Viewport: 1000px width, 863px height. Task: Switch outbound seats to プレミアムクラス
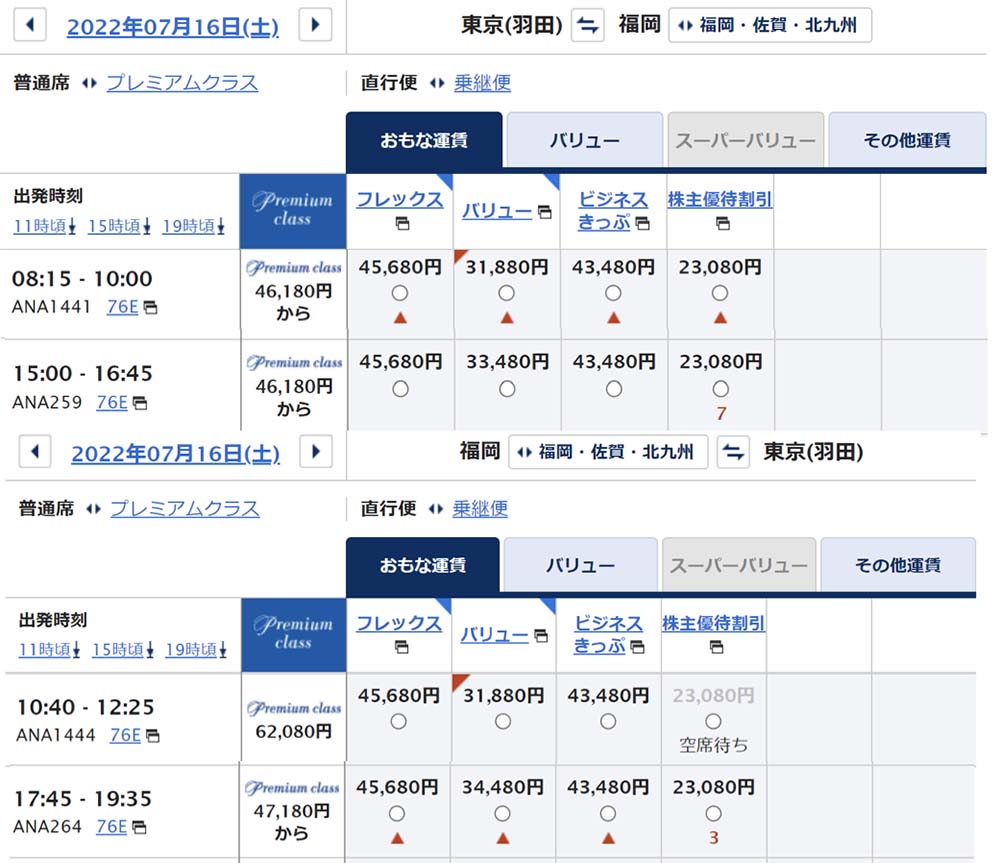point(182,83)
